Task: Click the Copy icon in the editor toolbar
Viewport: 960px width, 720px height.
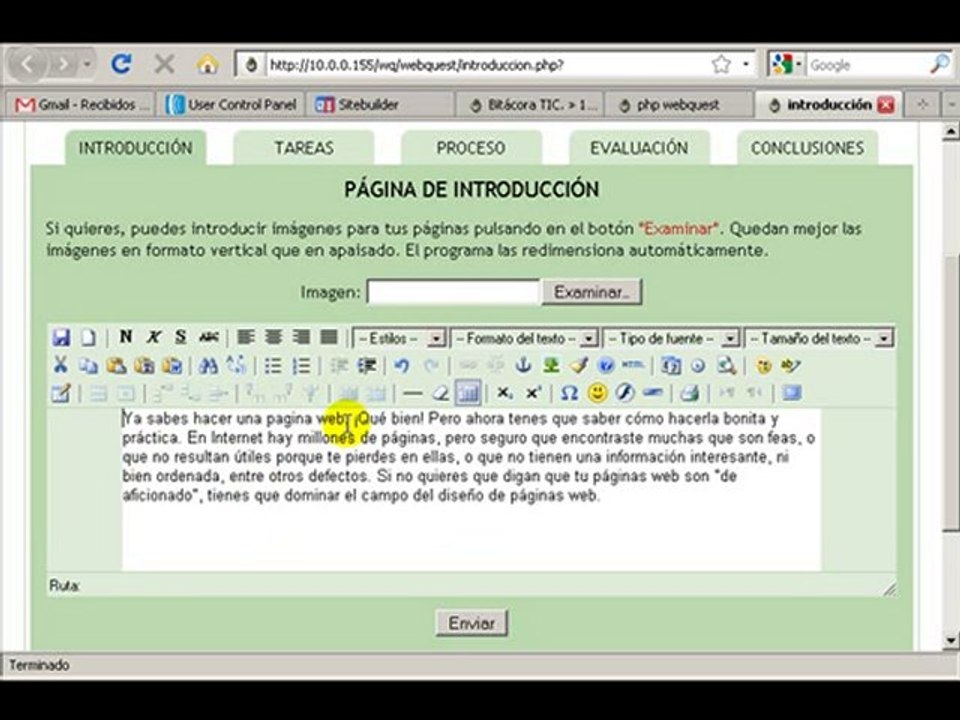Action: 88,366
